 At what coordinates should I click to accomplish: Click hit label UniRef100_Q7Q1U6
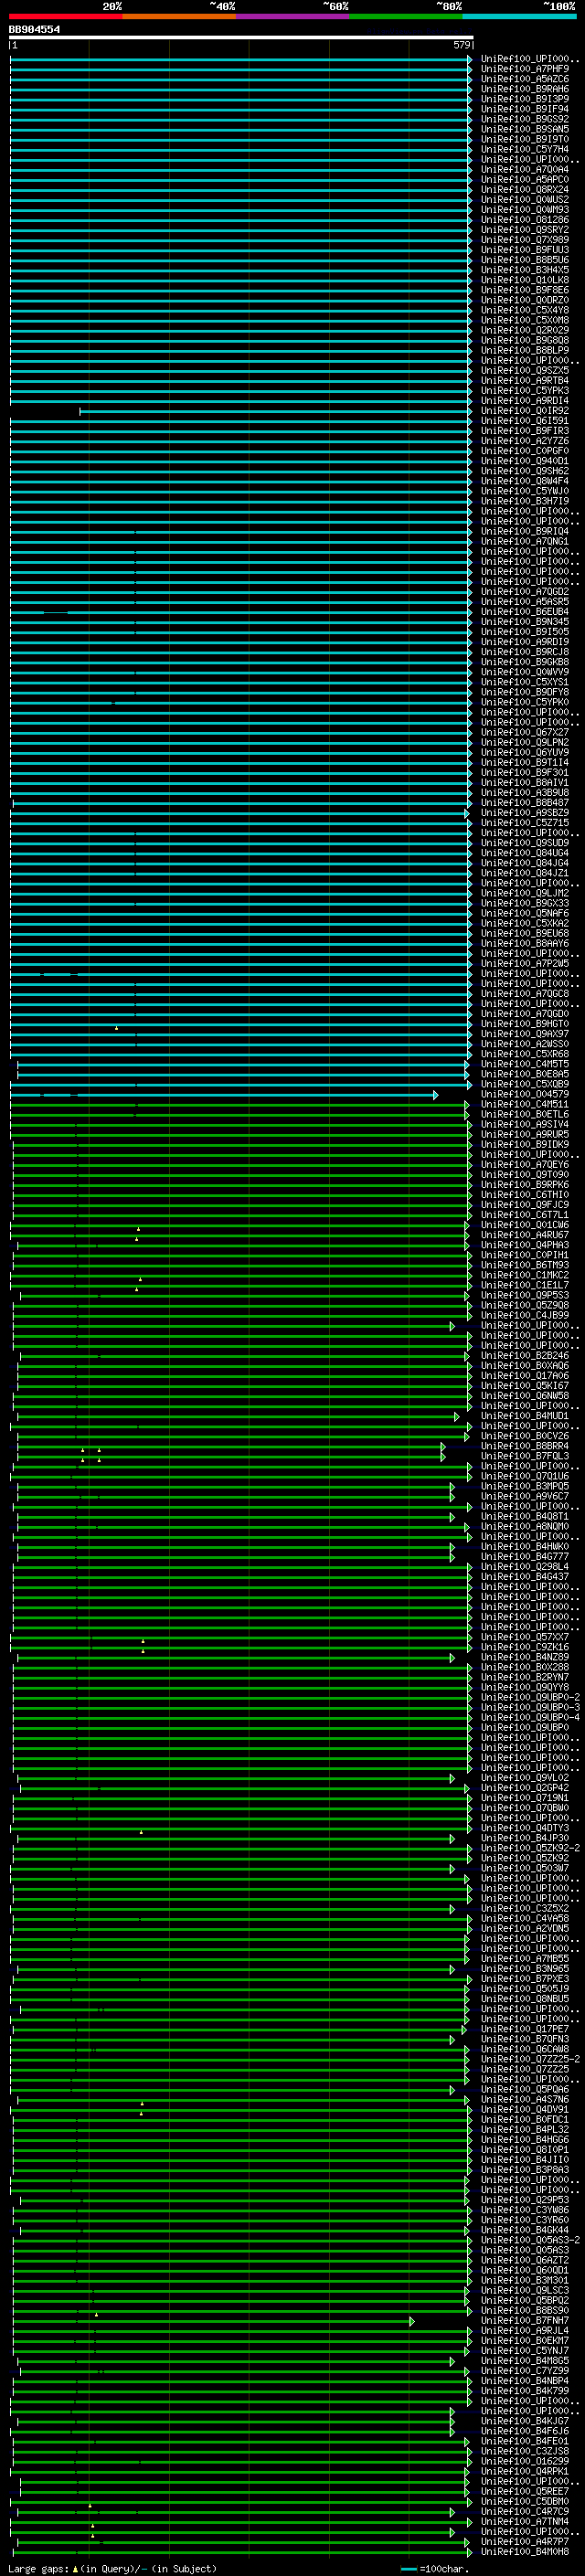pos(524,1476)
